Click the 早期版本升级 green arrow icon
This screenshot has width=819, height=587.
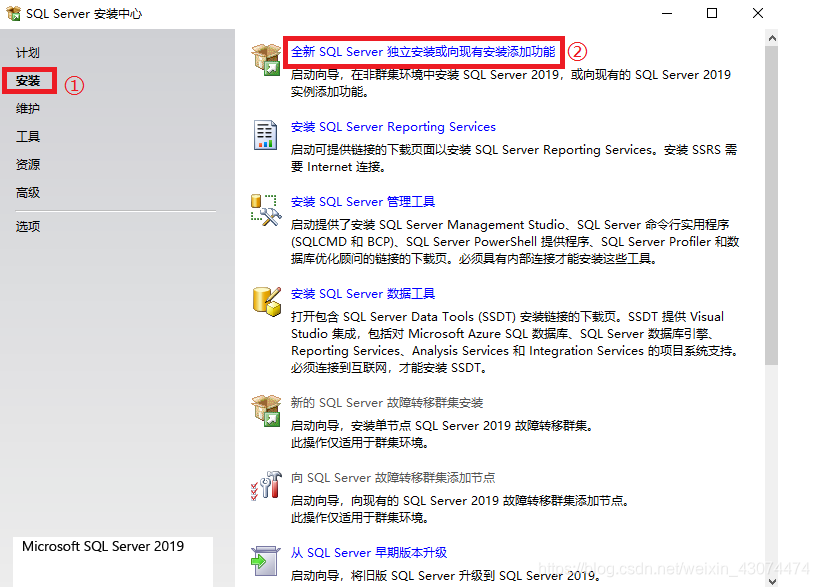(265, 561)
